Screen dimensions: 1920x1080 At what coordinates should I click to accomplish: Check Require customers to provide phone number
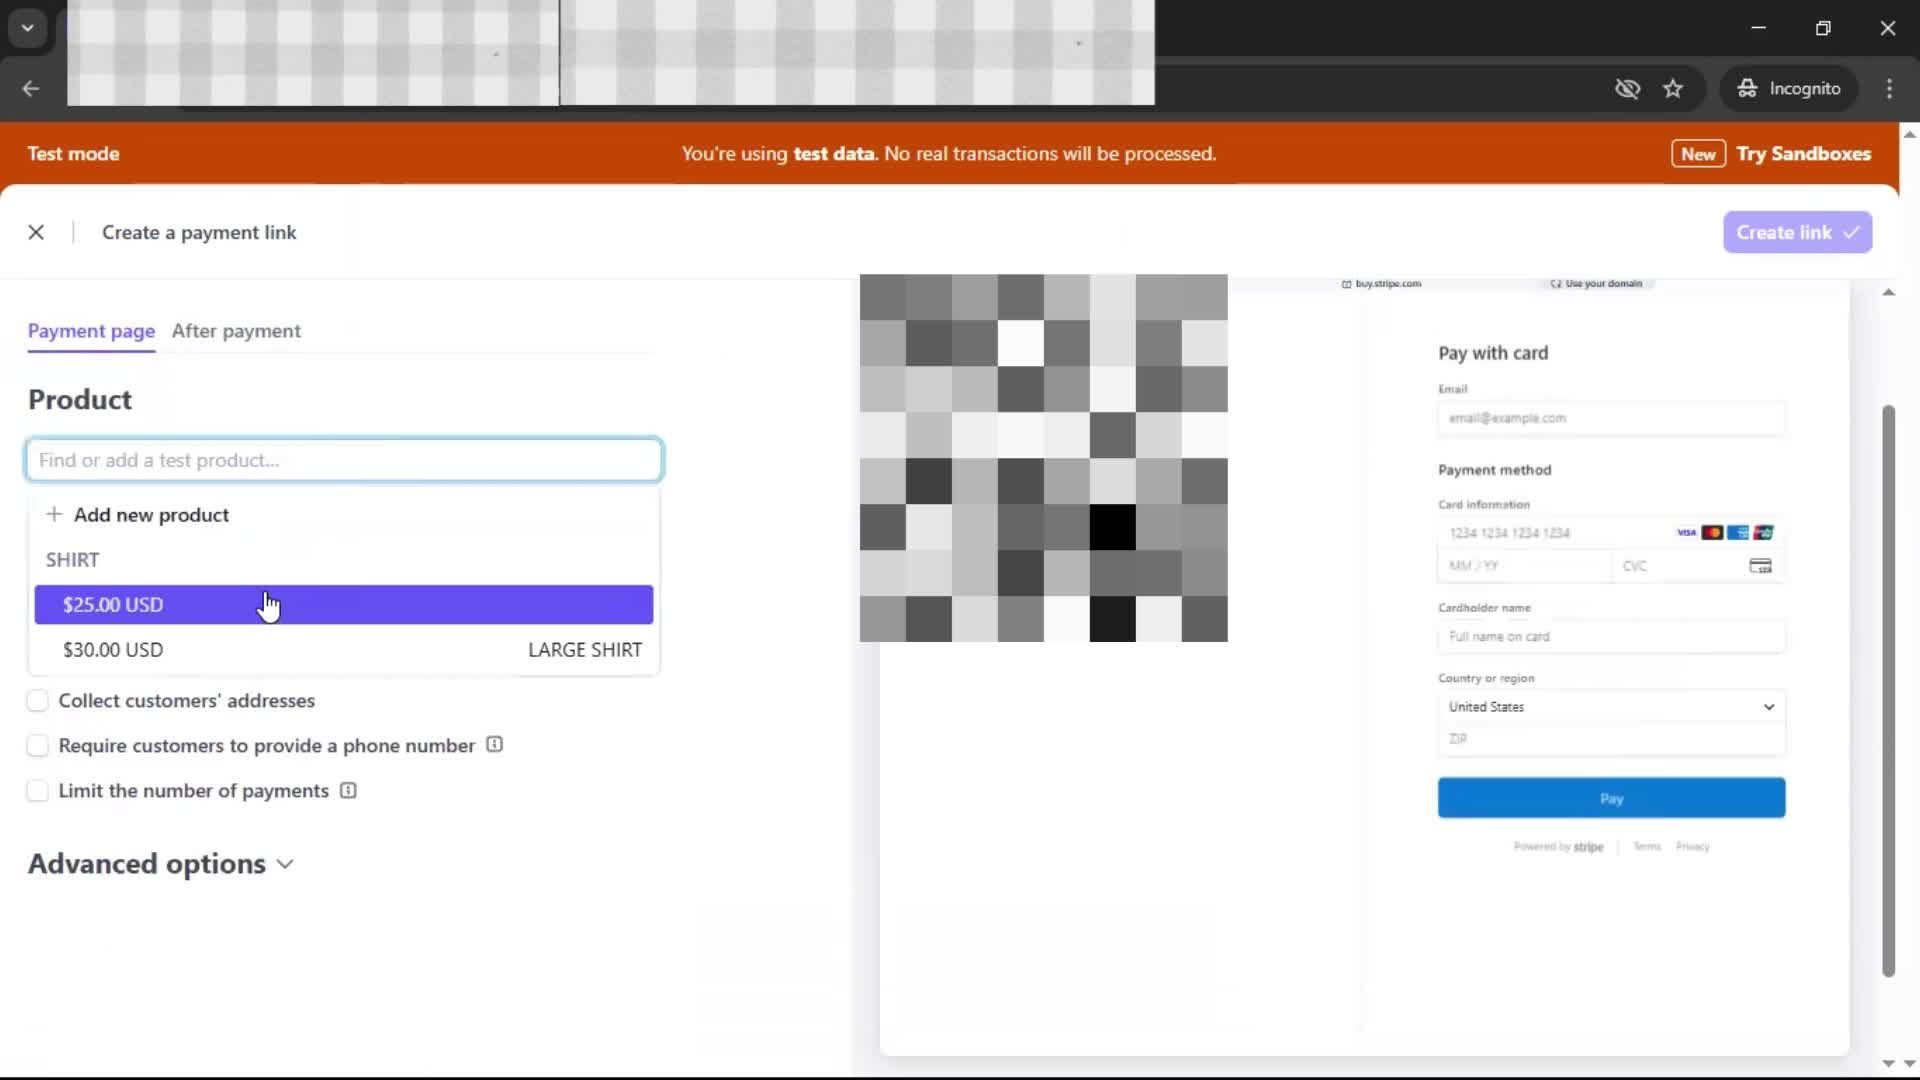(x=38, y=746)
